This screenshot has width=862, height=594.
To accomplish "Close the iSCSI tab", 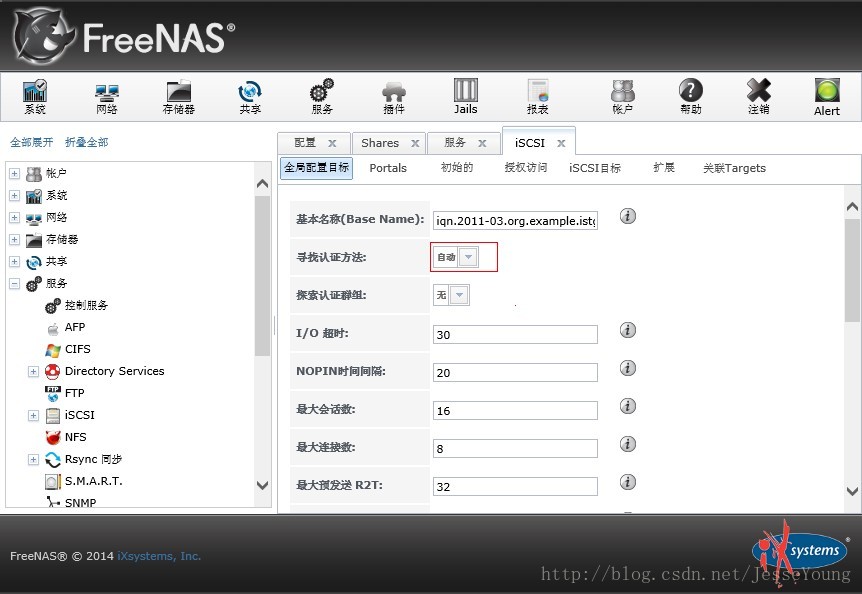I will point(561,143).
